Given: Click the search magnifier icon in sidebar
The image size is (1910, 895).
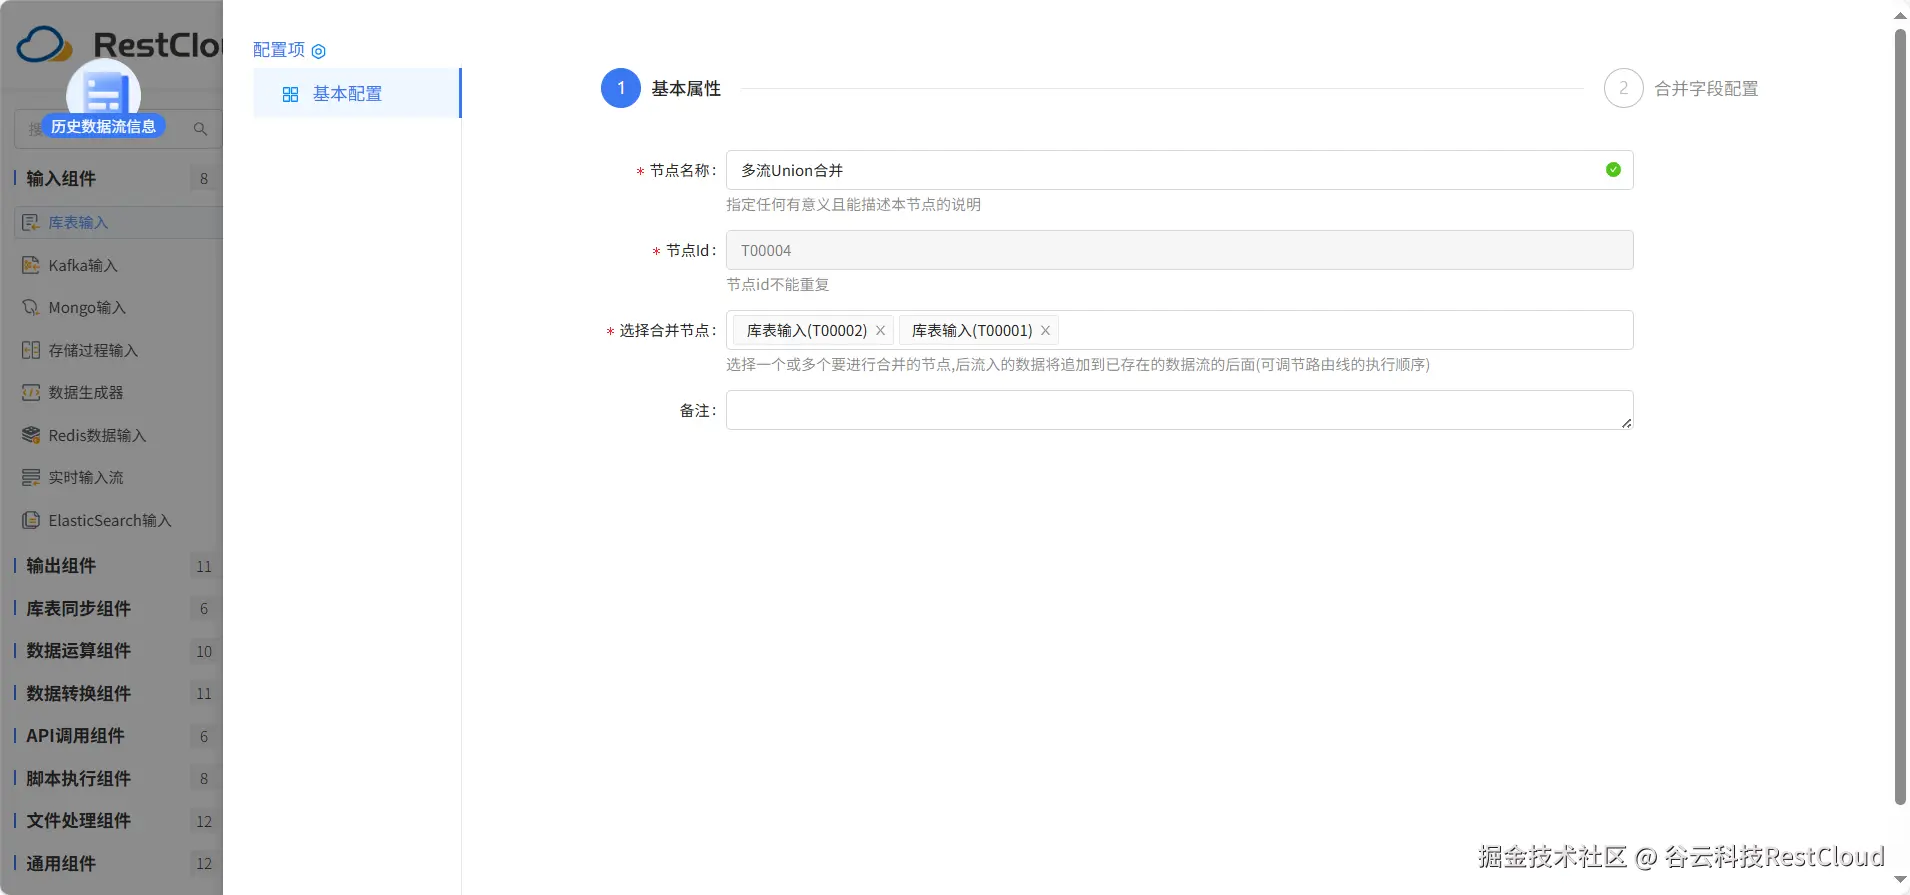Looking at the screenshot, I should pyautogui.click(x=200, y=129).
